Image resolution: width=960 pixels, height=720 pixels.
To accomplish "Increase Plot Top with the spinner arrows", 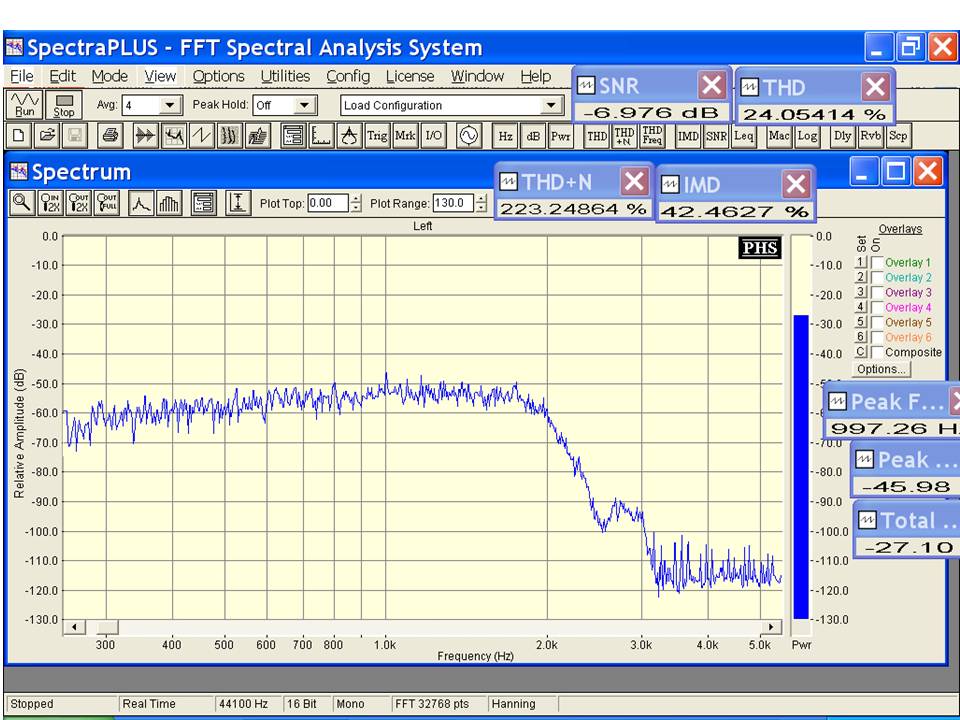I will [356, 199].
